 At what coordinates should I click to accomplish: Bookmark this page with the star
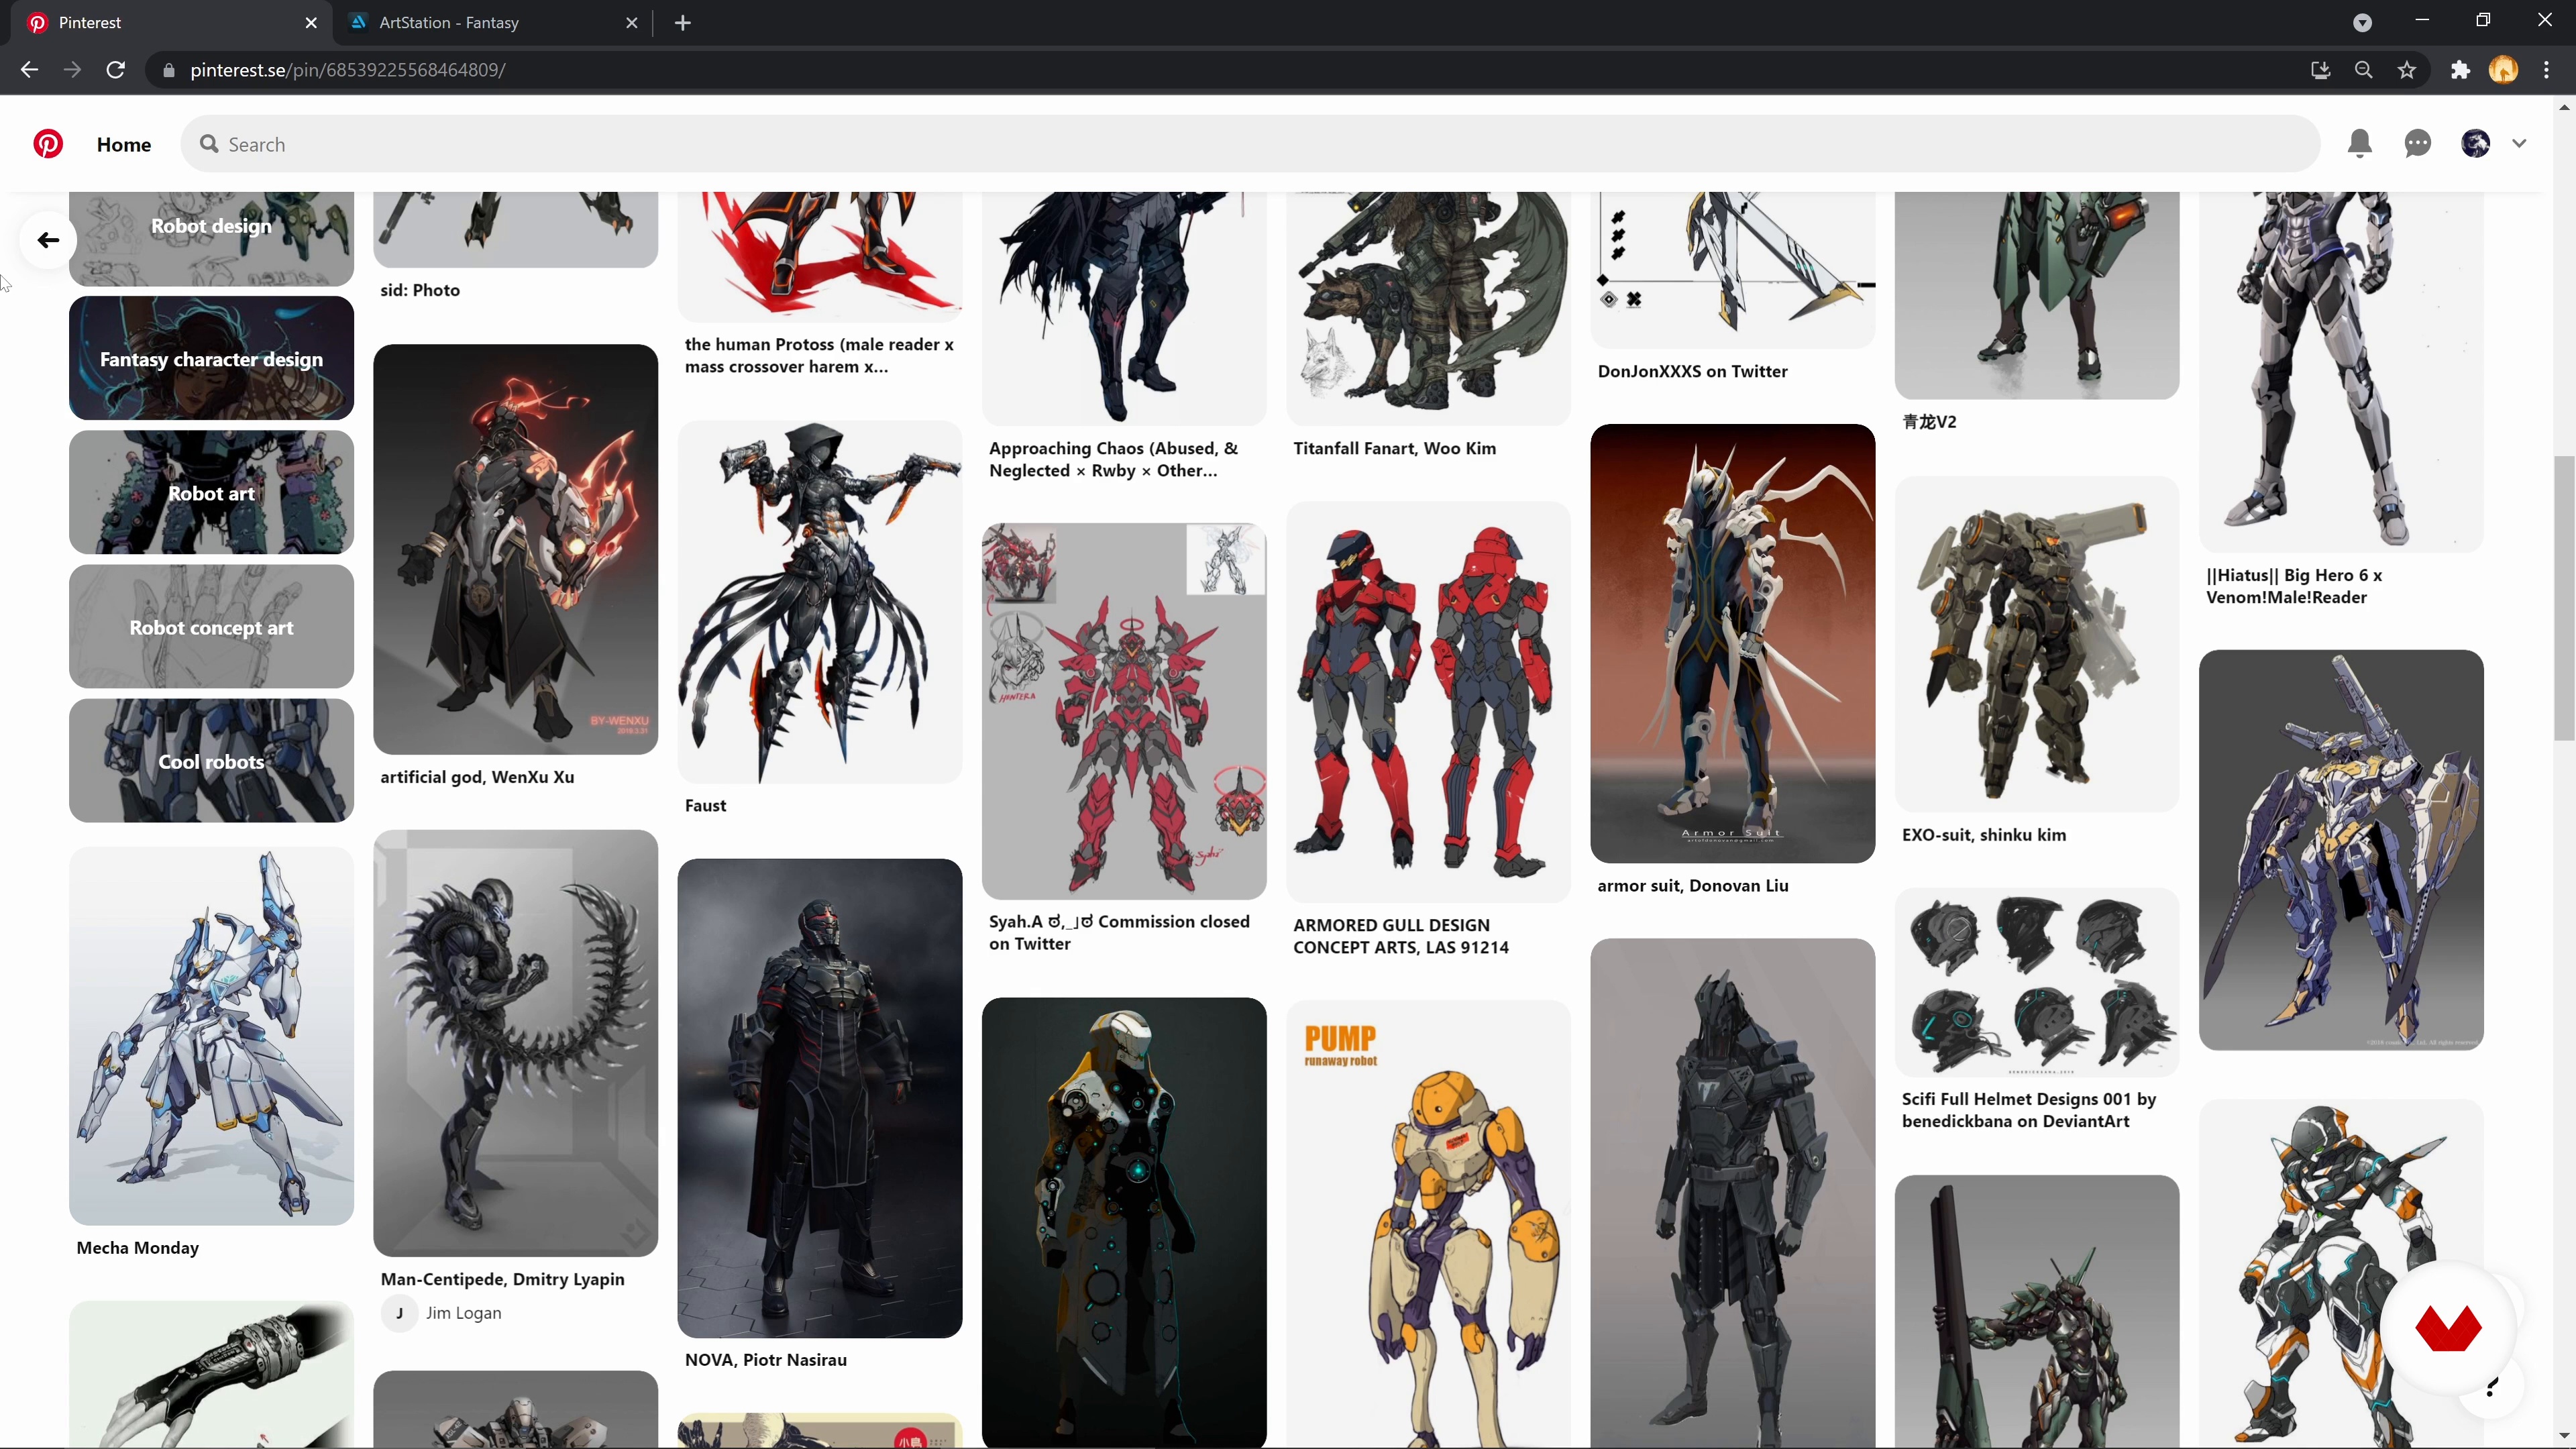coord(2407,70)
